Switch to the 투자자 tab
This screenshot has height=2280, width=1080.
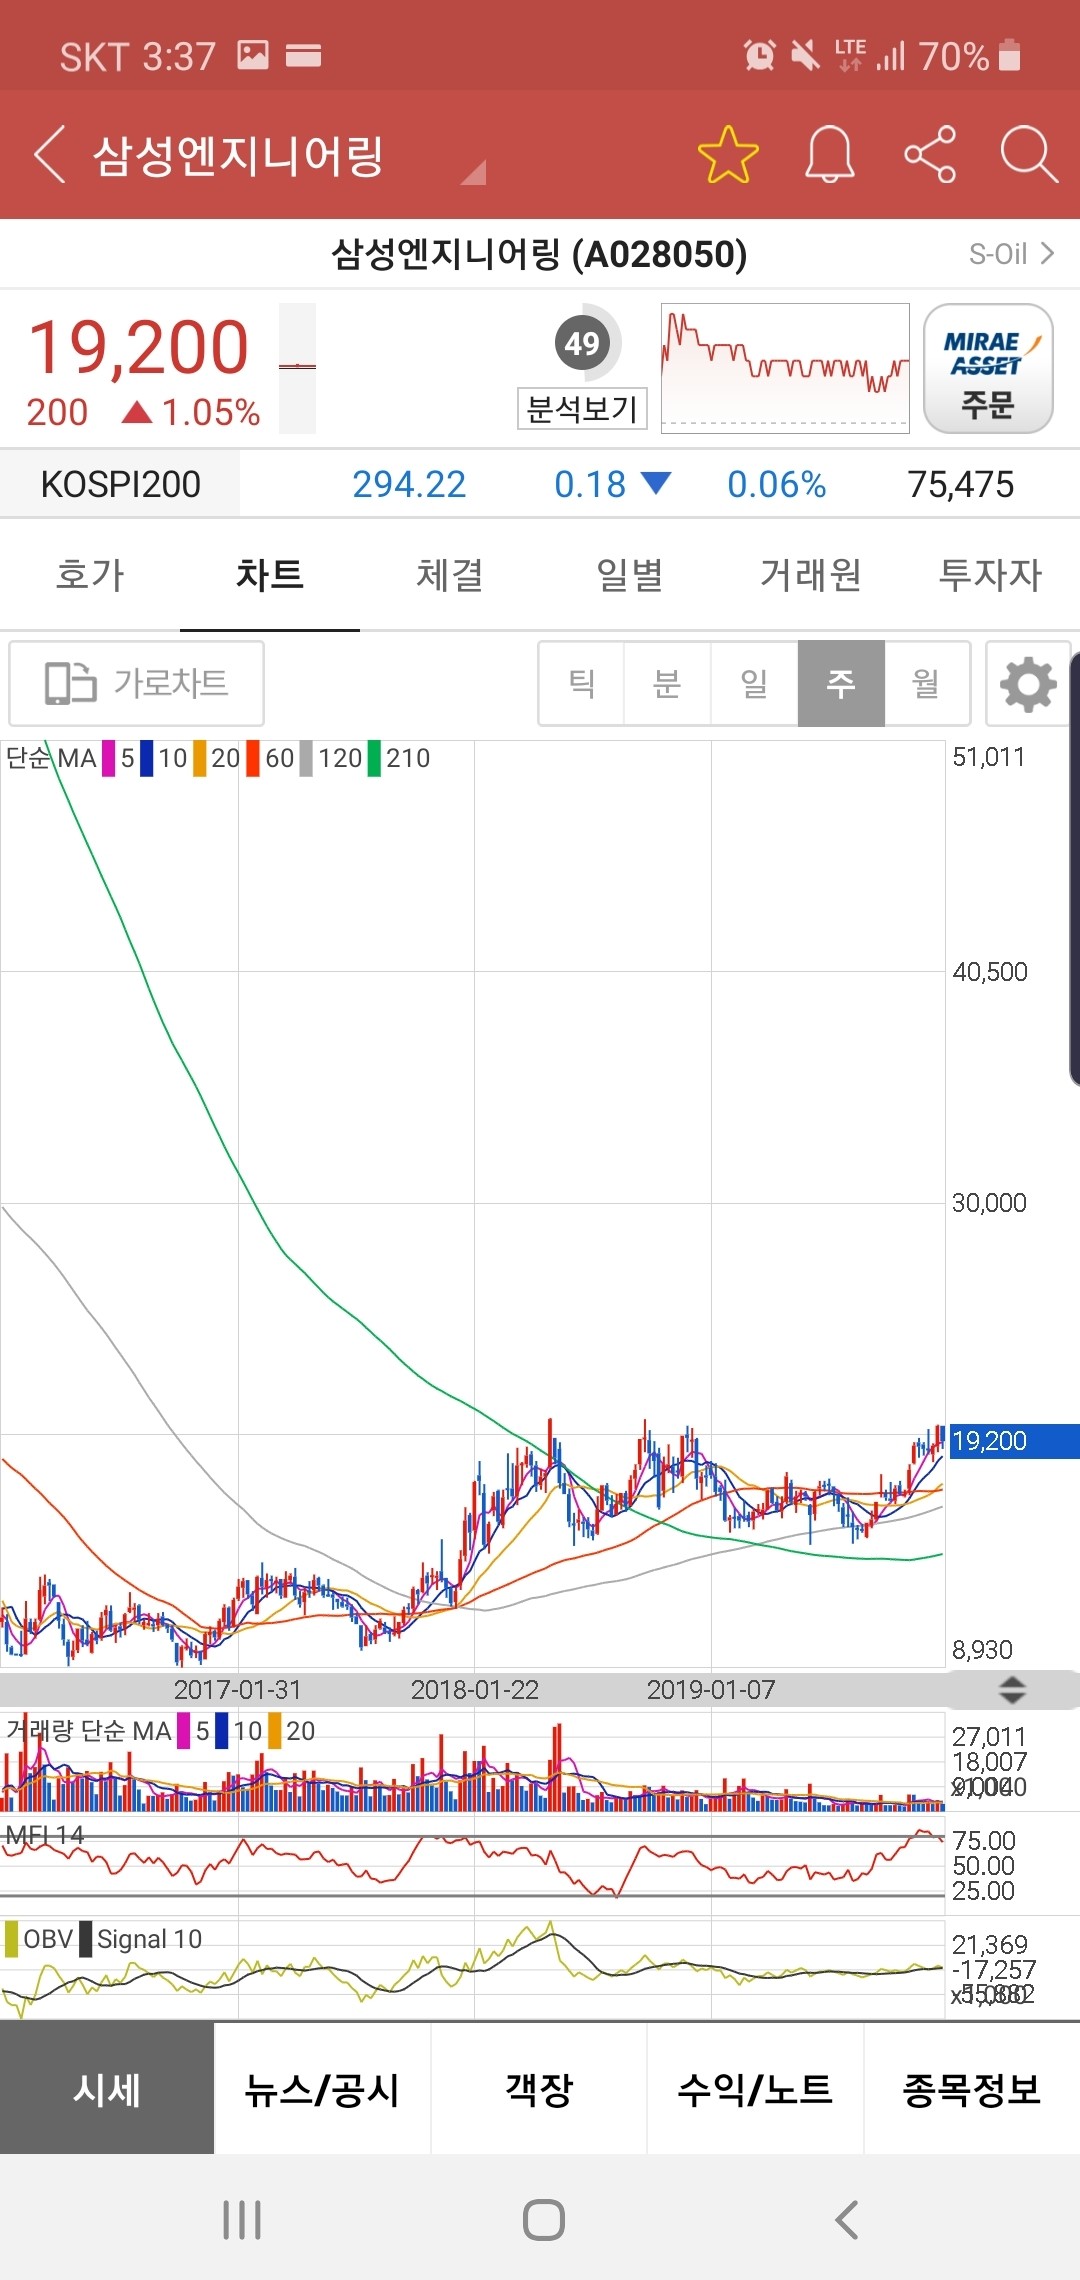click(x=990, y=575)
